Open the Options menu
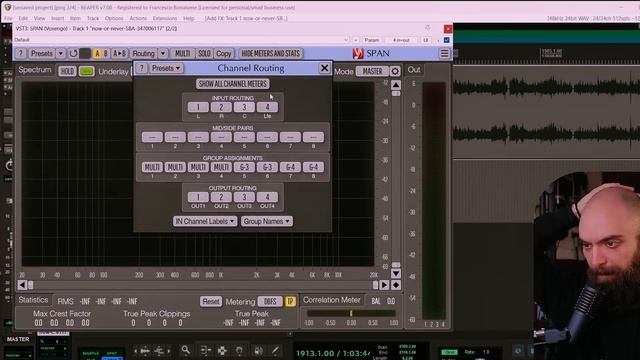 pos(114,18)
